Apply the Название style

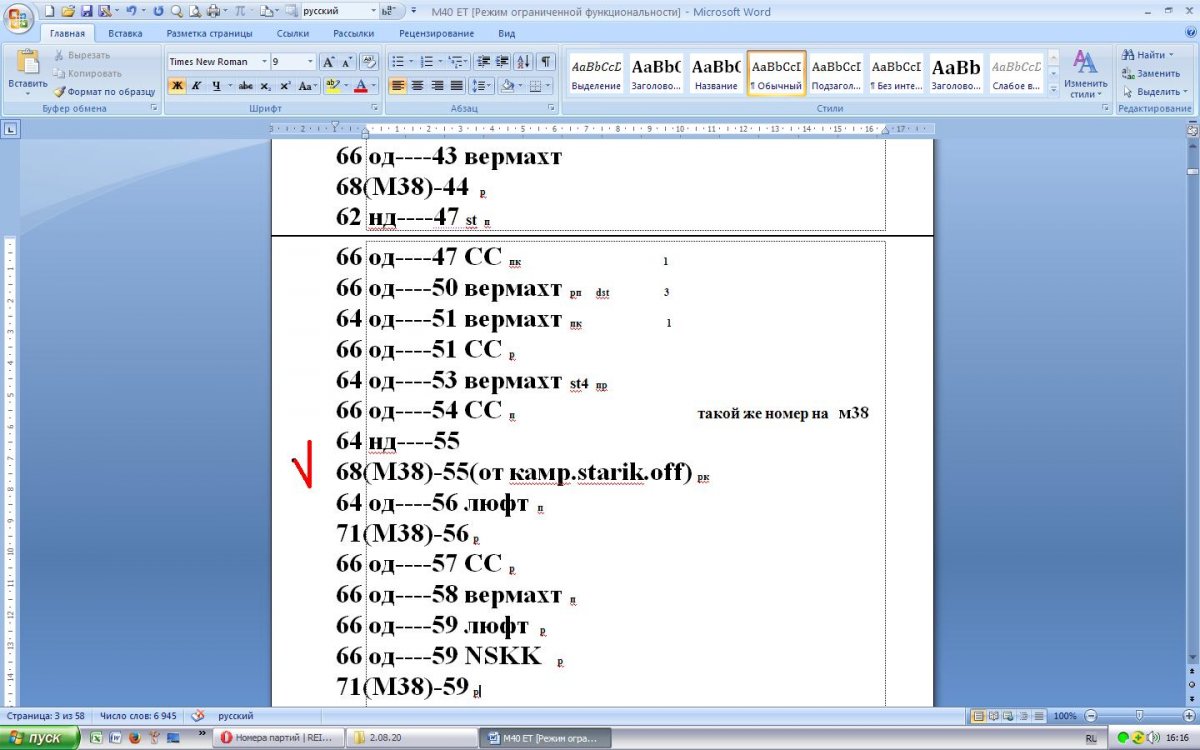point(716,74)
